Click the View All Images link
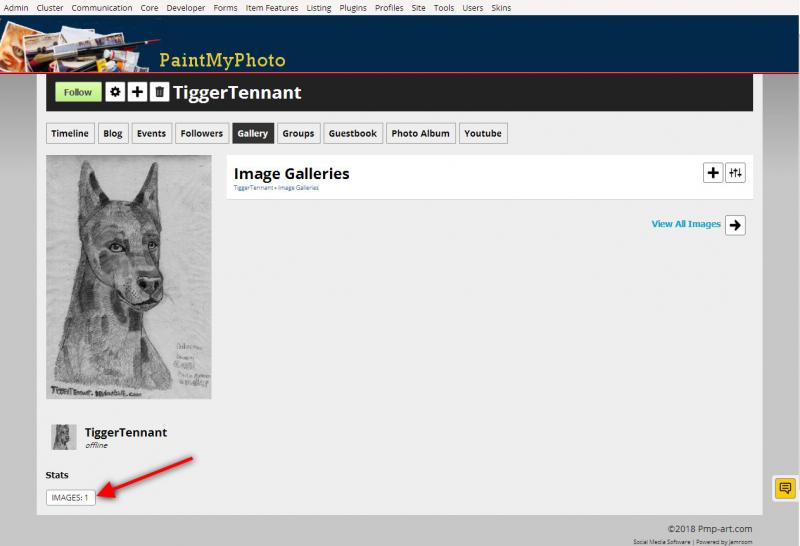 [x=686, y=224]
